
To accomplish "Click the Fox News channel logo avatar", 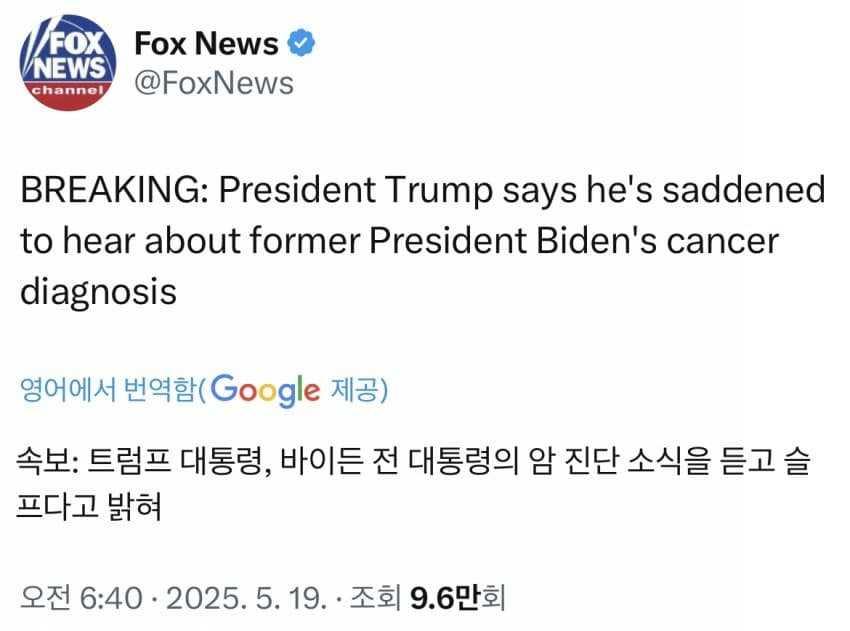I will pos(65,62).
